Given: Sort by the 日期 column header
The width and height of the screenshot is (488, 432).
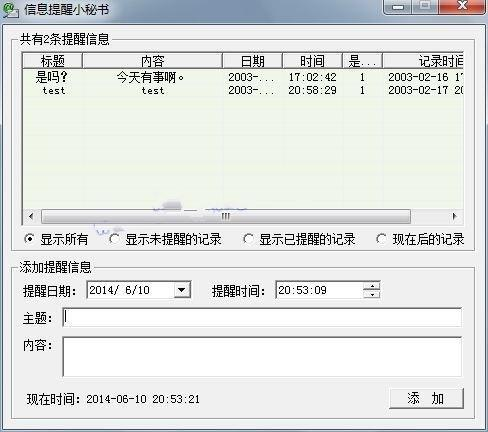Looking at the screenshot, I should tap(252, 61).
